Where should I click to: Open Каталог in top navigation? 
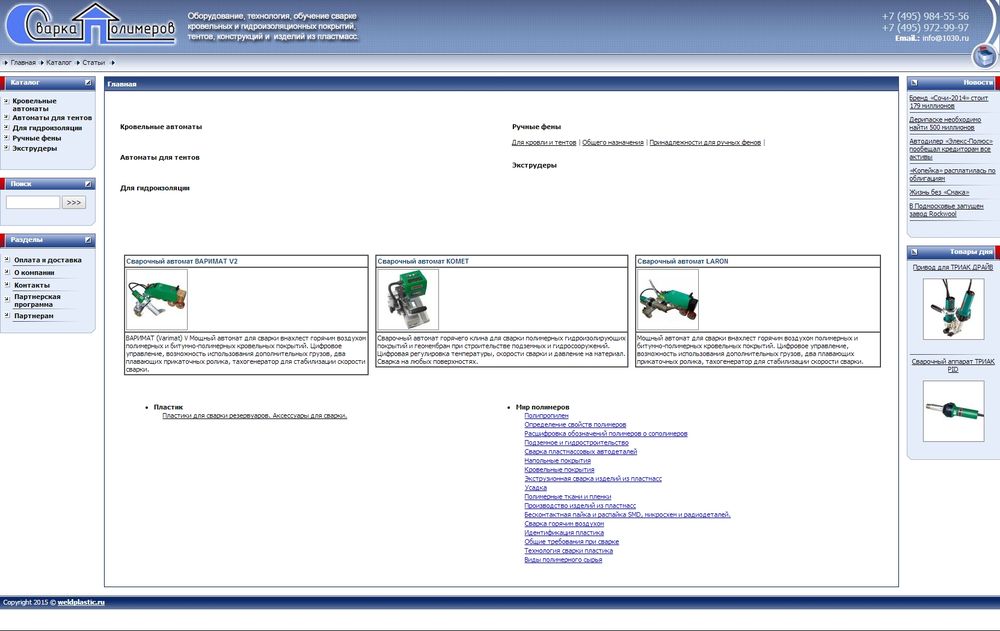[x=59, y=63]
